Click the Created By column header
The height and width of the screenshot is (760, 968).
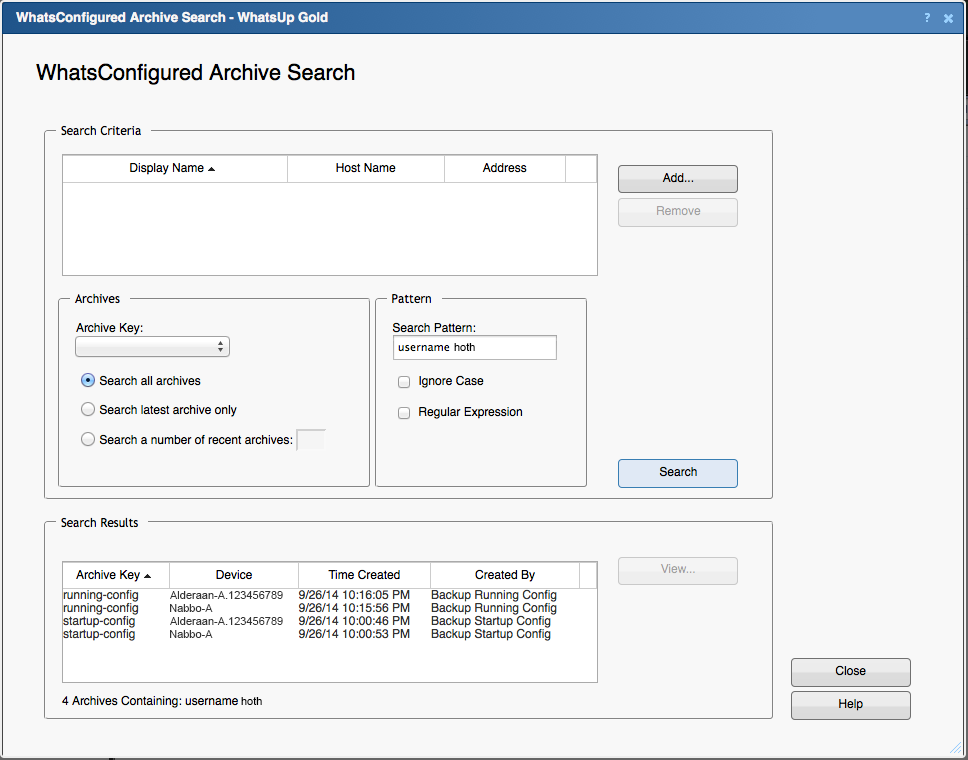pyautogui.click(x=505, y=575)
